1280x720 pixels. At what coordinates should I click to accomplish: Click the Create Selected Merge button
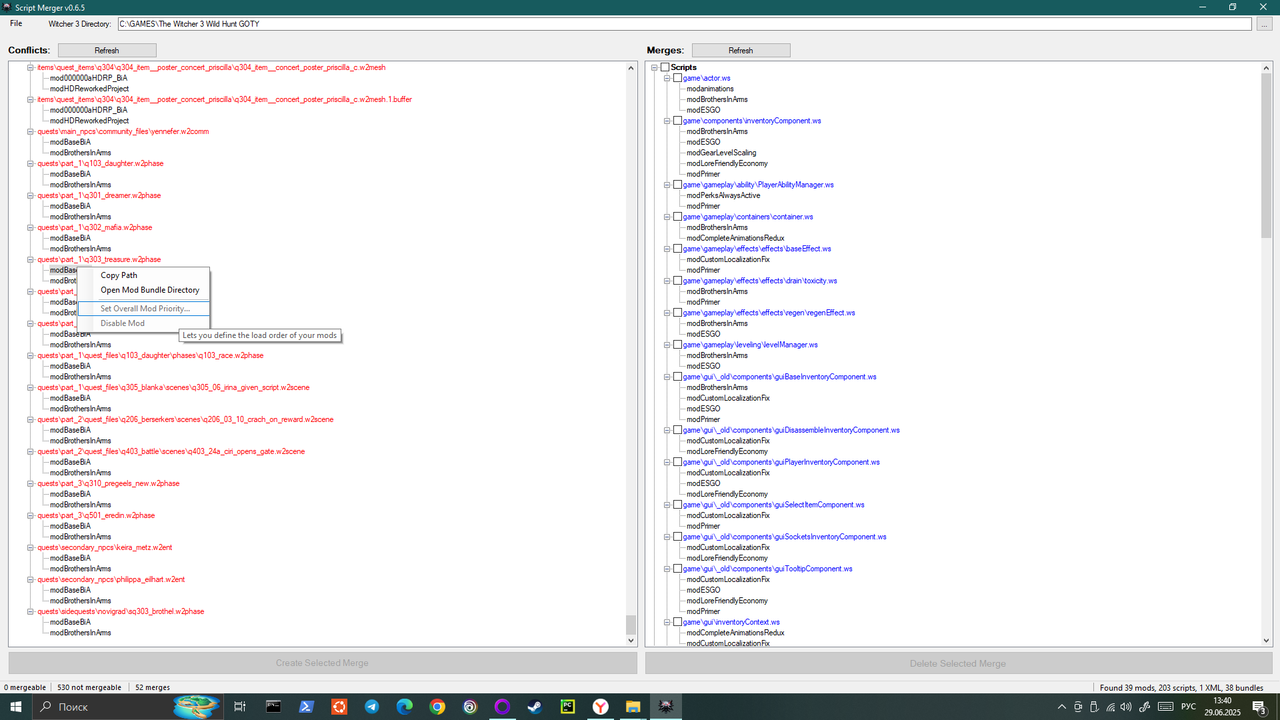click(323, 663)
